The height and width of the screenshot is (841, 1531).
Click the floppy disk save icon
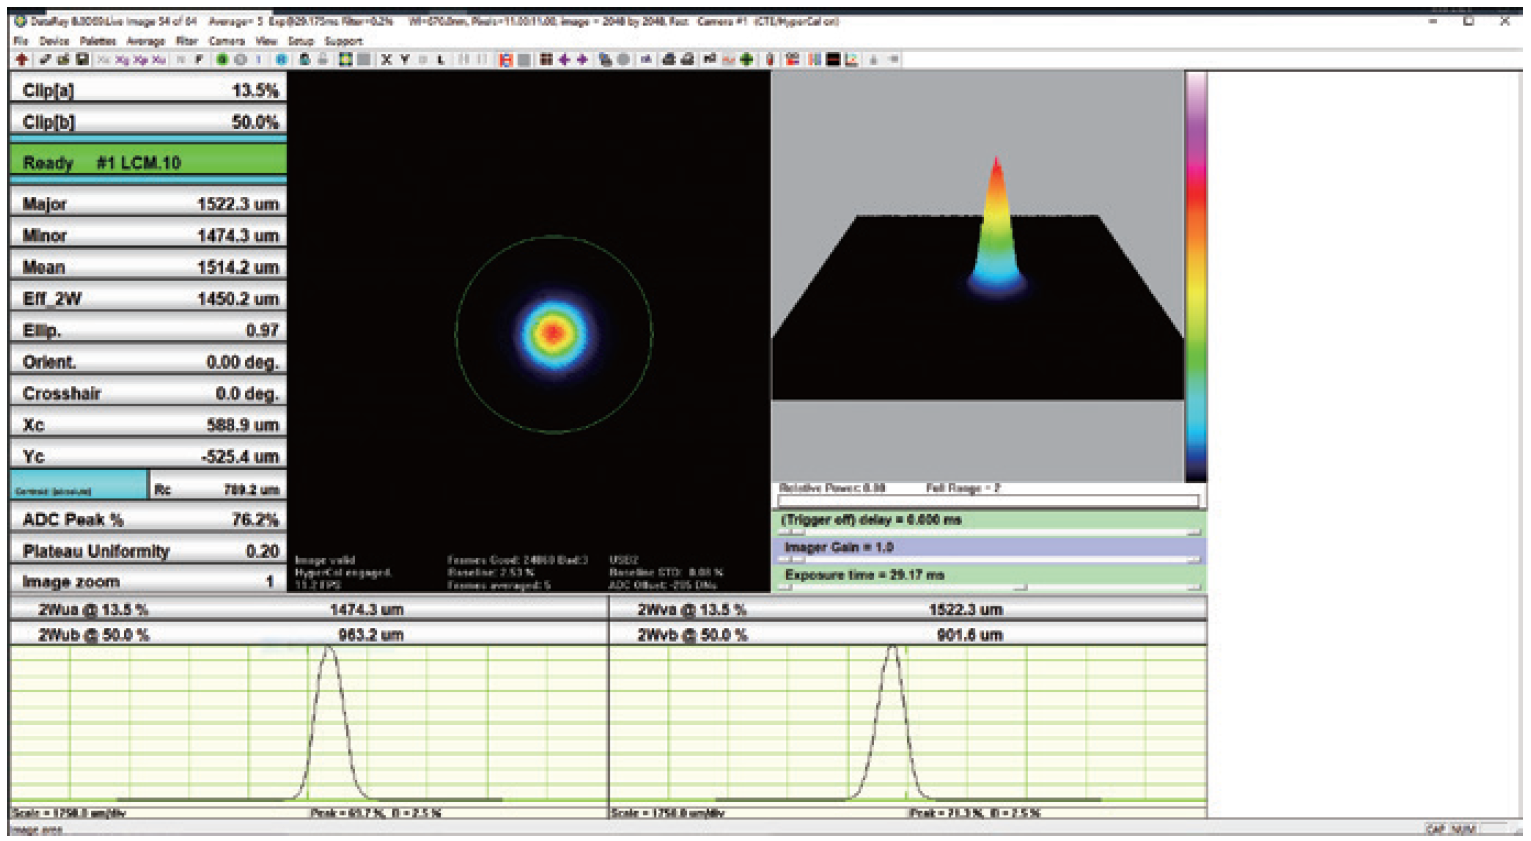(x=82, y=60)
